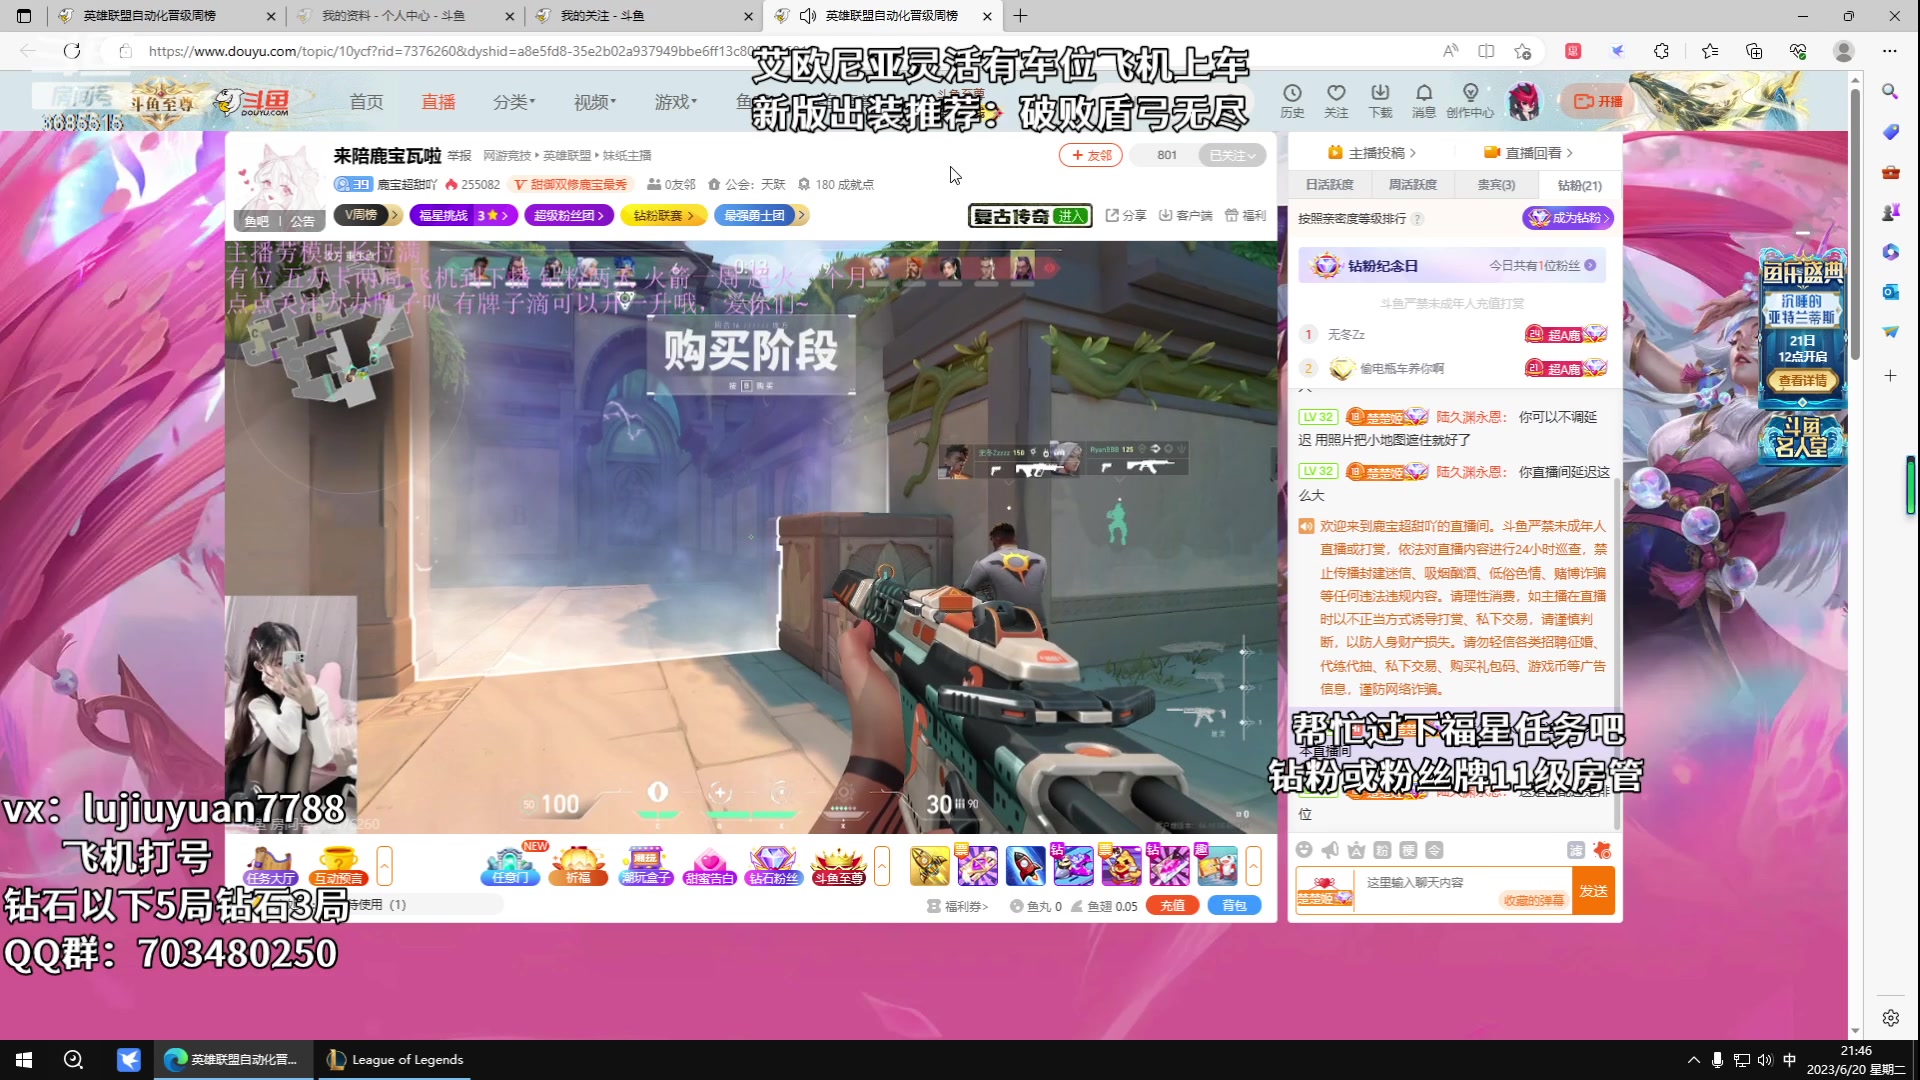Screen dimensions: 1920x1080
Task: Open the 消息 notifications bell
Action: click(x=1424, y=101)
